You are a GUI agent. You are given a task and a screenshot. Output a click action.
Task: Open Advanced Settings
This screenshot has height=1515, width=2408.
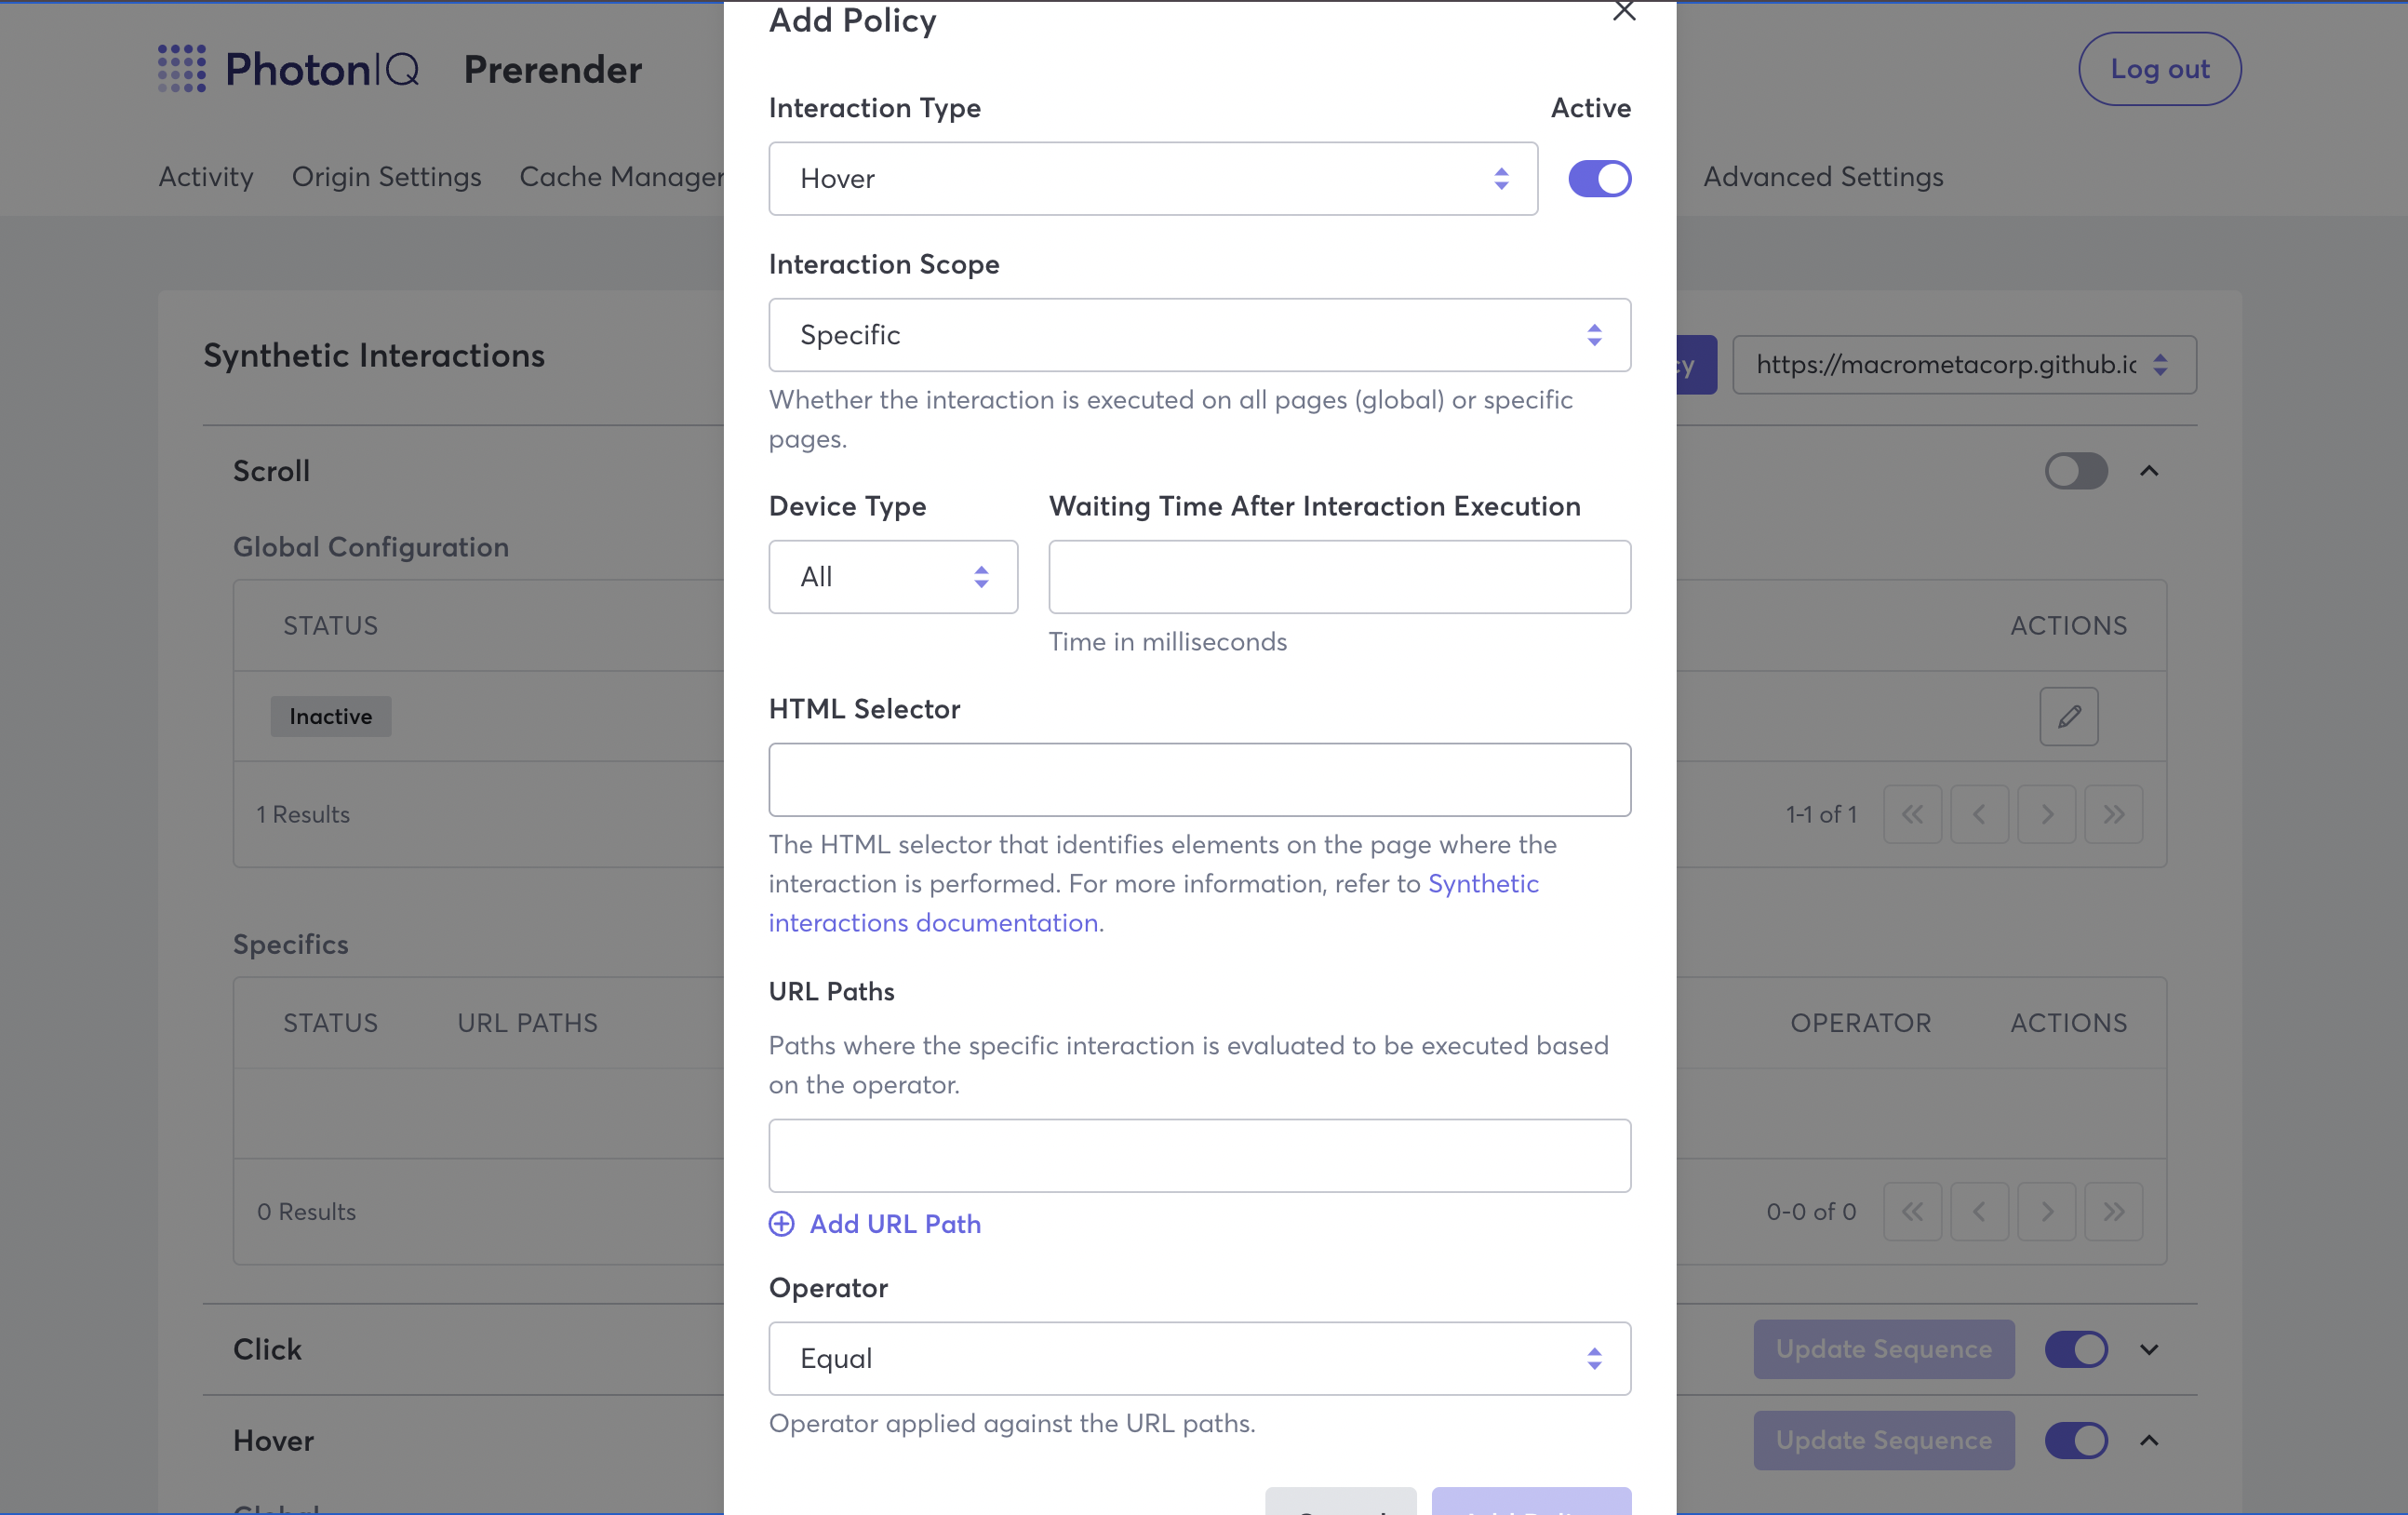point(1823,177)
